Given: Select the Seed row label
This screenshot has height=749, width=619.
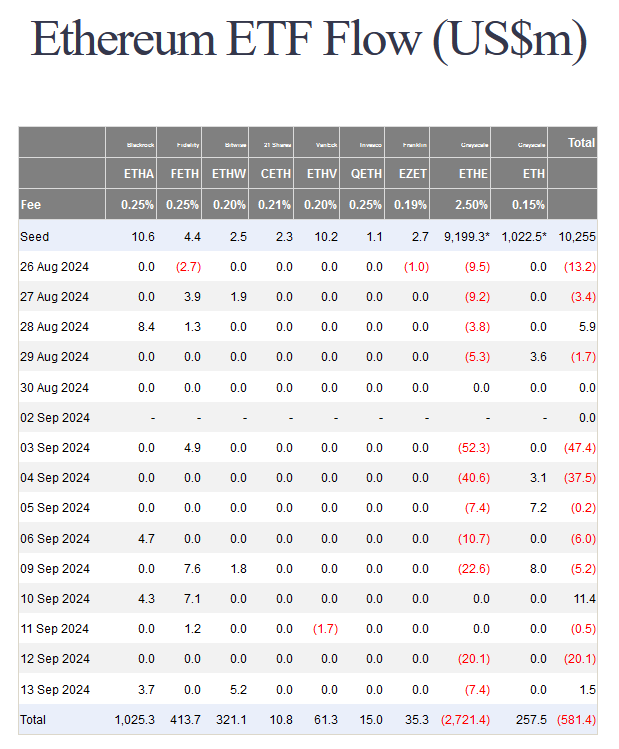Looking at the screenshot, I should pyautogui.click(x=34, y=237).
